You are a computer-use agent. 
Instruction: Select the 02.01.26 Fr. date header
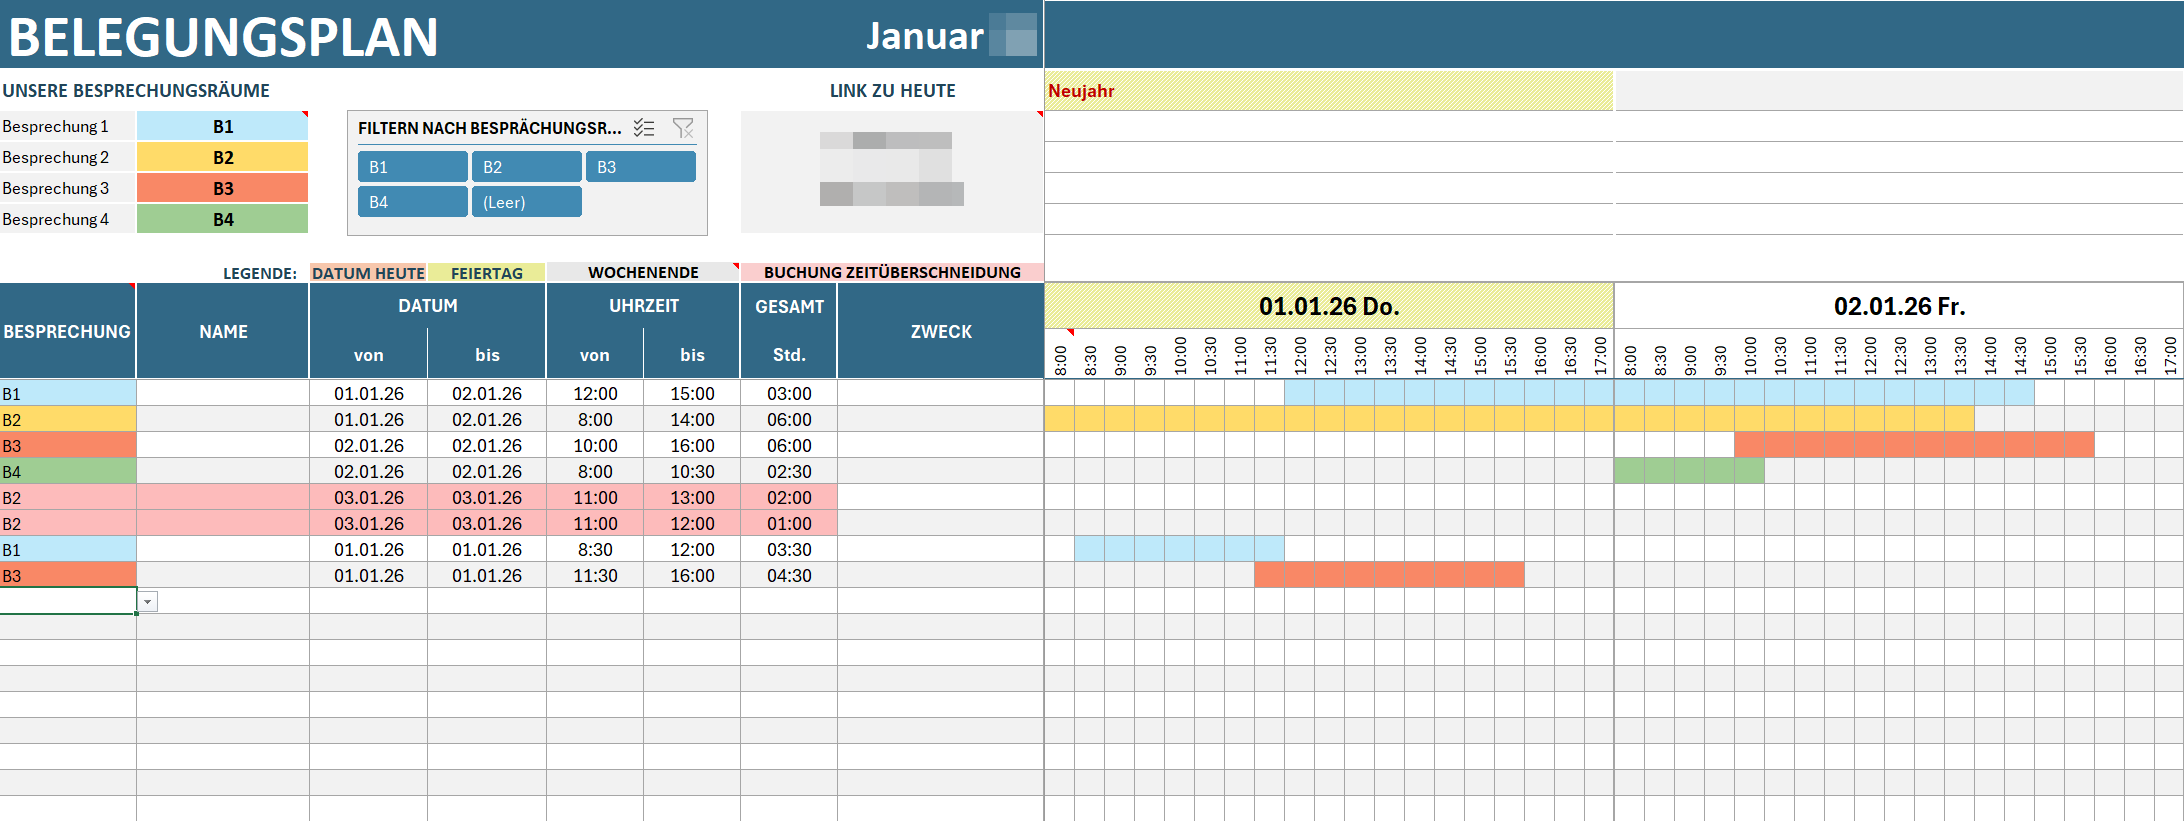1898,306
